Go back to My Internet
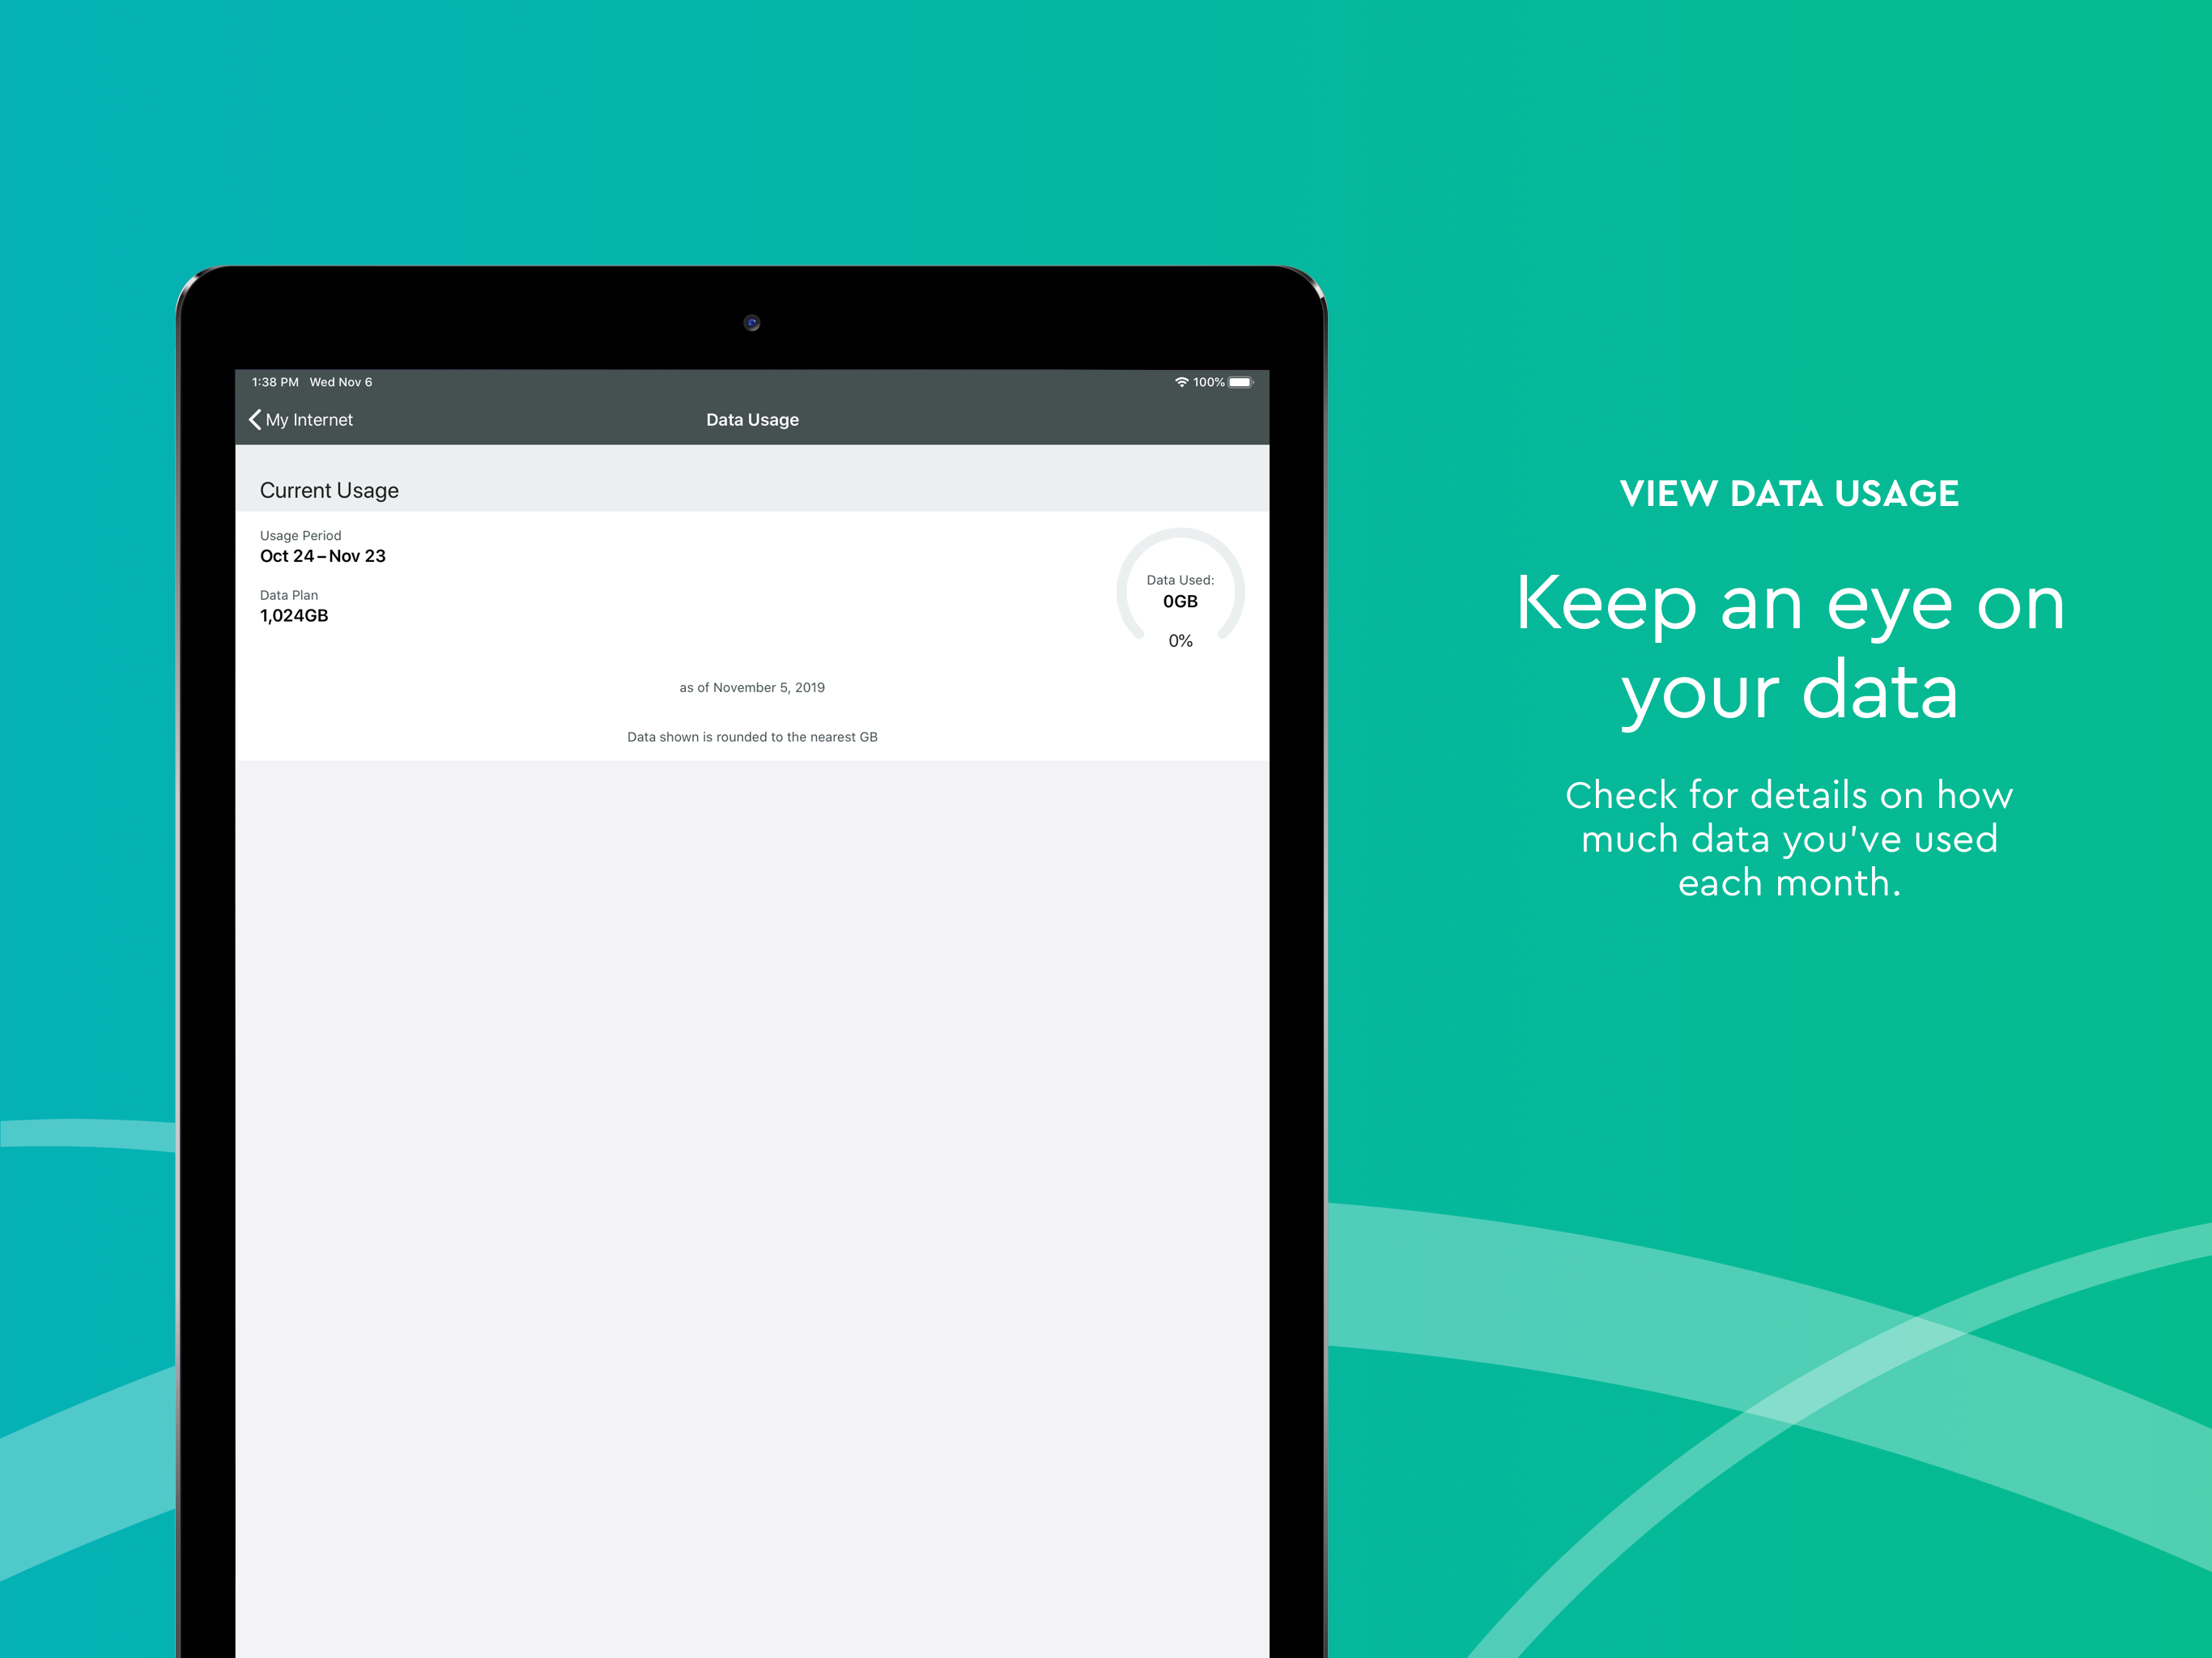 point(309,420)
